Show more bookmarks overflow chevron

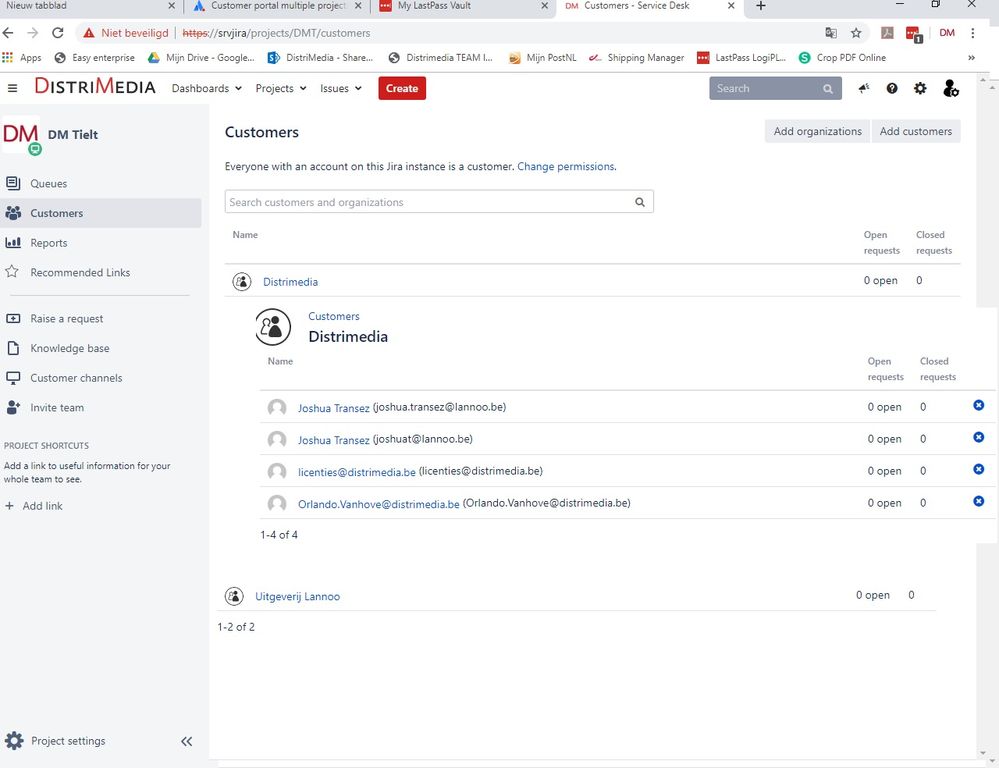coord(972,57)
